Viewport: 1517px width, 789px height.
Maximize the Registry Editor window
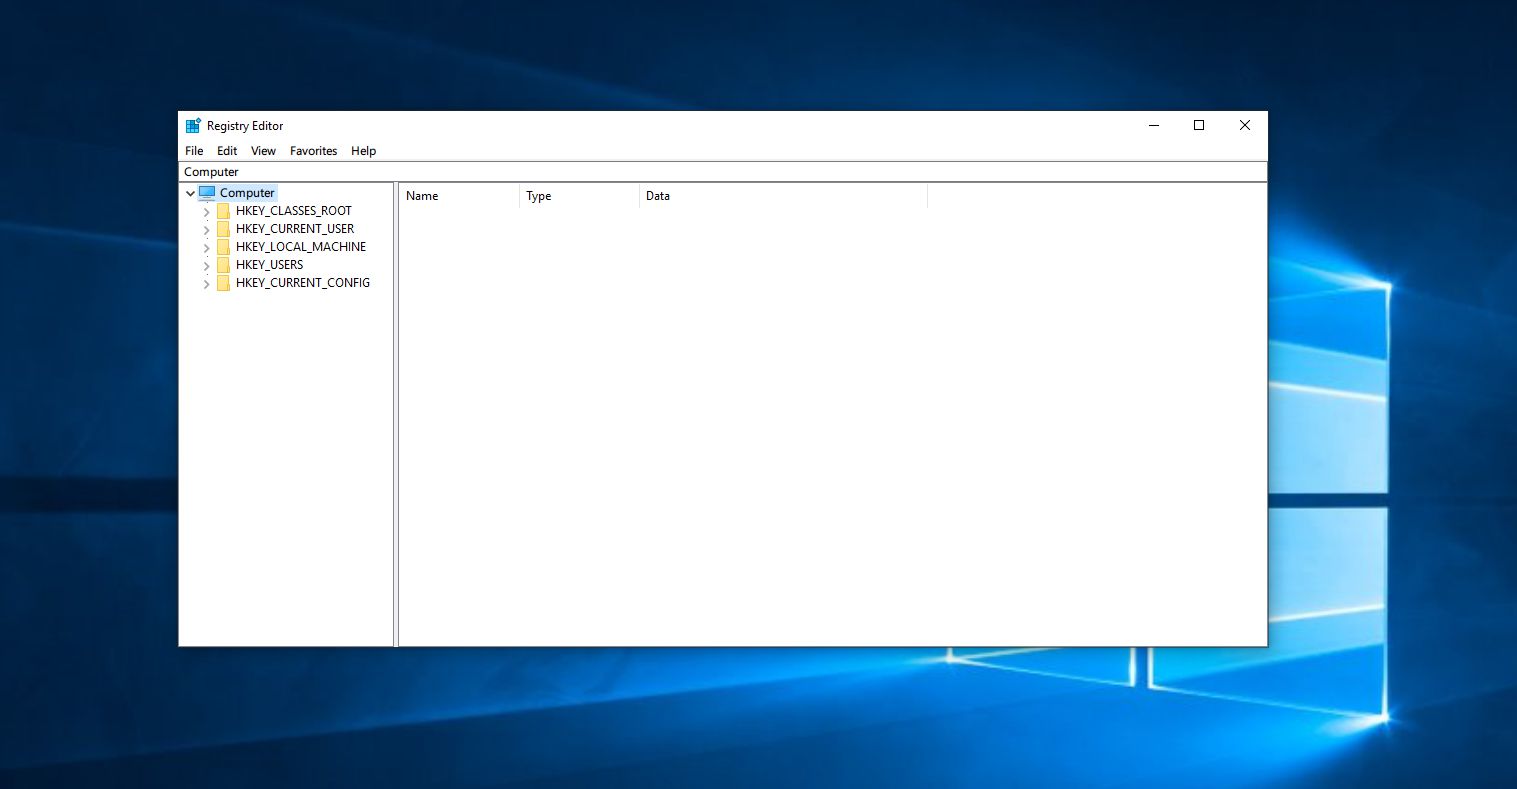click(1199, 126)
